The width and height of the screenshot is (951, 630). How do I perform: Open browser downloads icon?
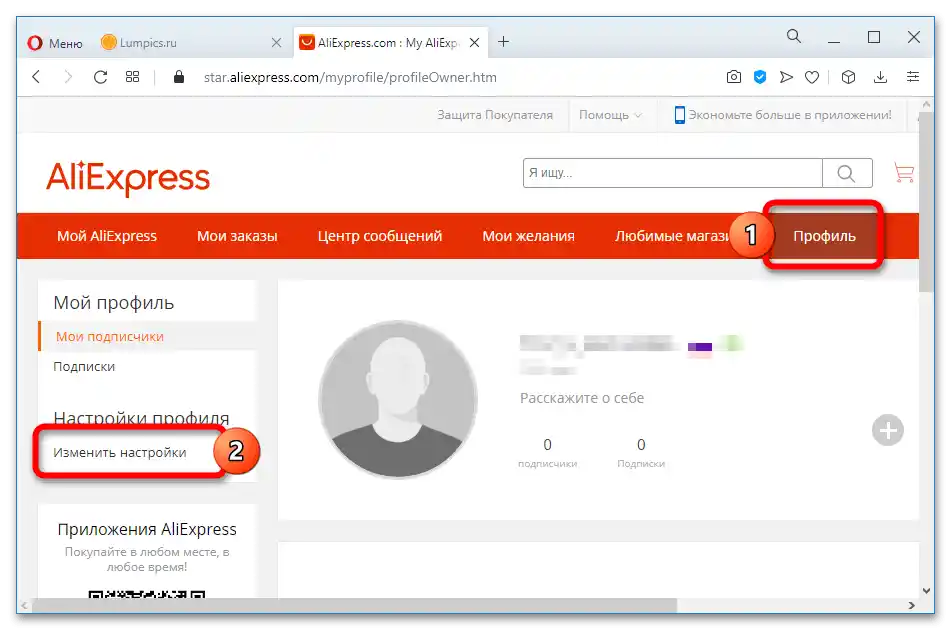[880, 77]
